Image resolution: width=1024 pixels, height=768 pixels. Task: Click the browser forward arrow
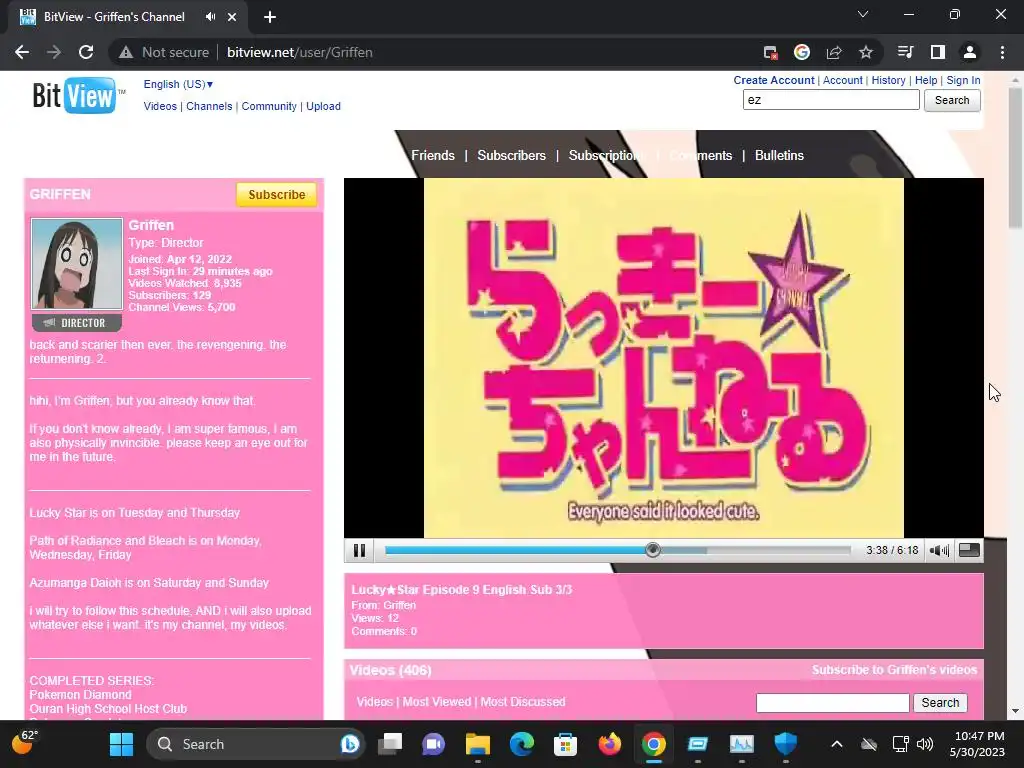click(x=54, y=52)
